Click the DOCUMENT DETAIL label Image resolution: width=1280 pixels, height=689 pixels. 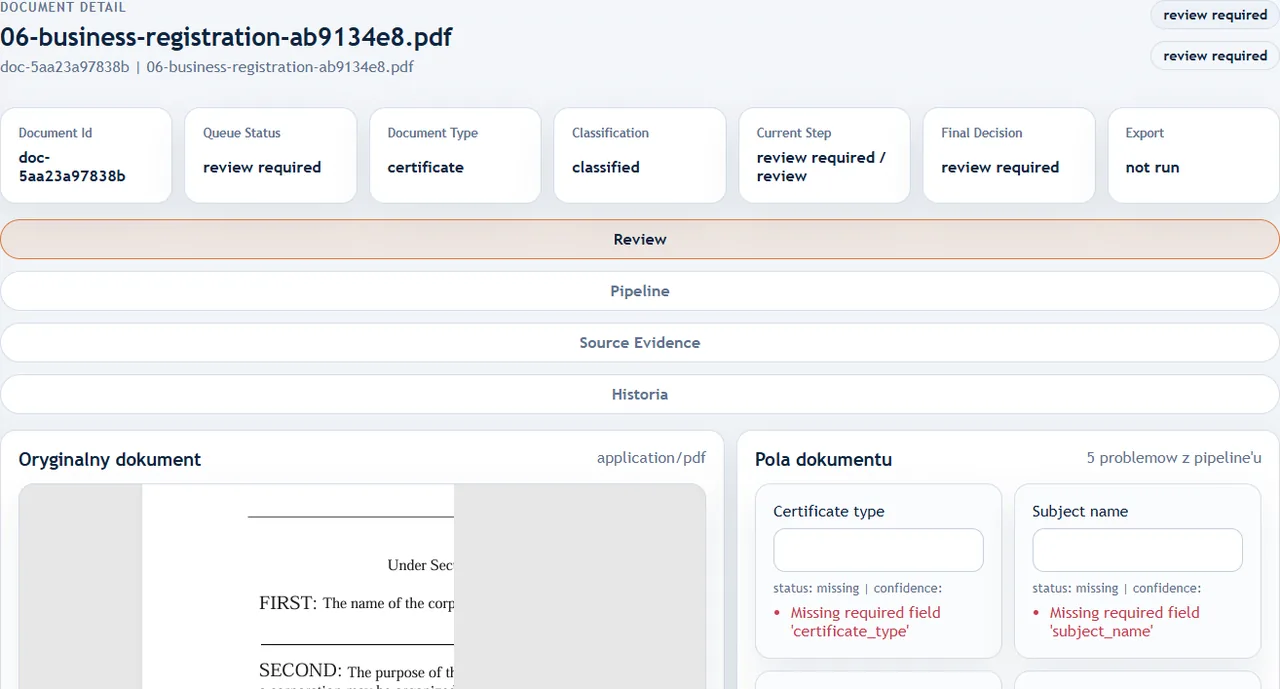pyautogui.click(x=63, y=7)
